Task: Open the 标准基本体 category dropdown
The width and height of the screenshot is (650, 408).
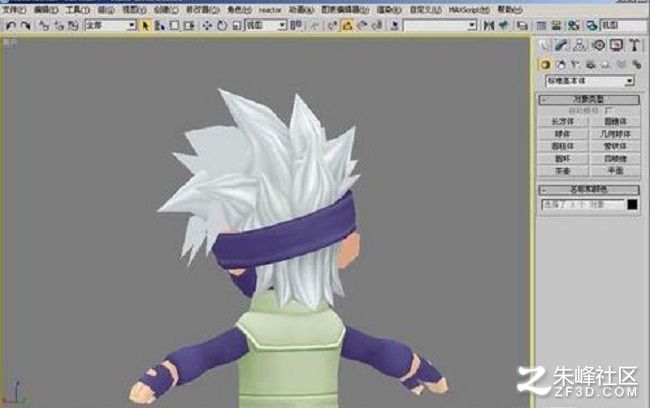Action: (589, 81)
